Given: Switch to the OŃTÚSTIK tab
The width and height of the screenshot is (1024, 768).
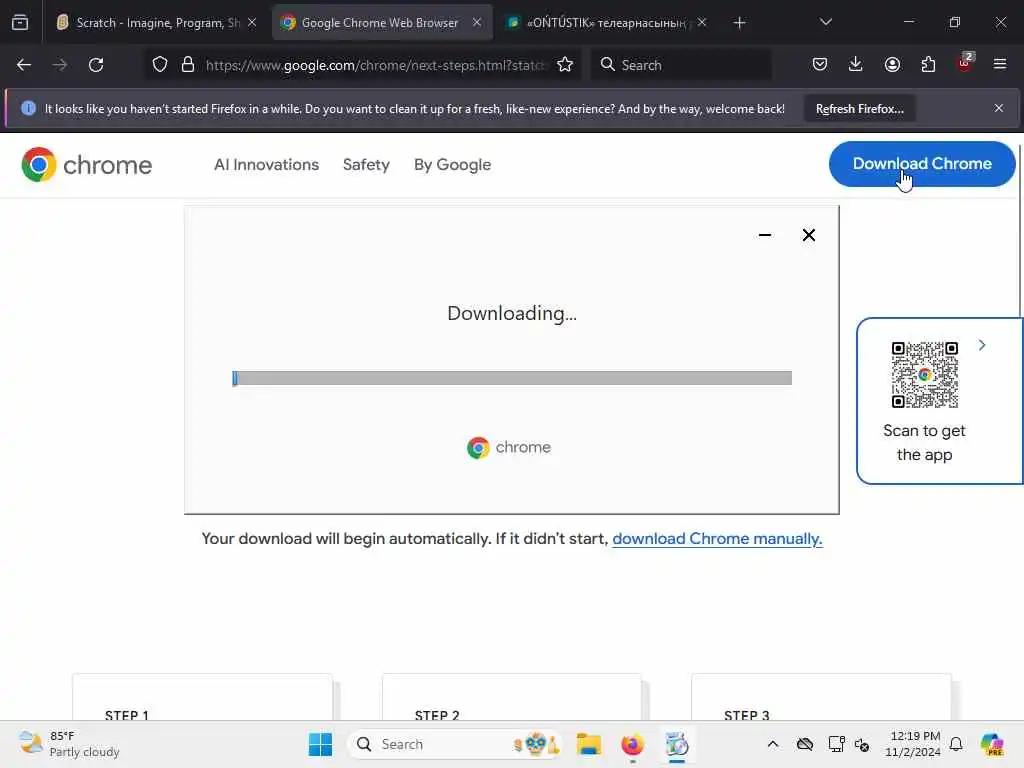Looking at the screenshot, I should (x=606, y=23).
